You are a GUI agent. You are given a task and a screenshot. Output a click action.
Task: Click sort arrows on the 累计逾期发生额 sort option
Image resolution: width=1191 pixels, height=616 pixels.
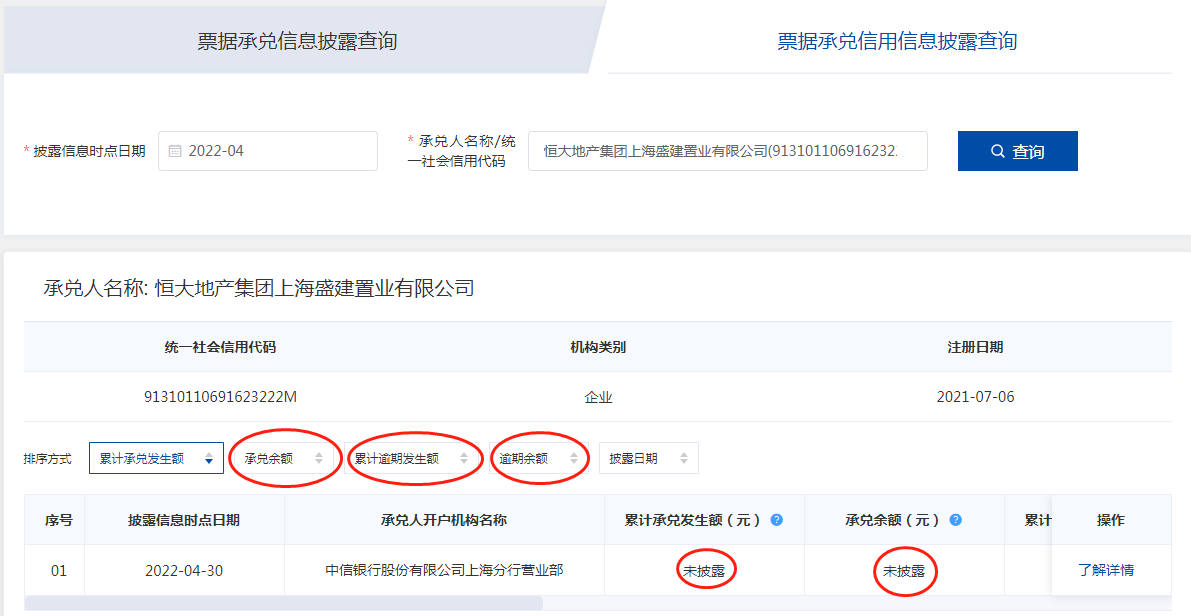click(x=464, y=458)
